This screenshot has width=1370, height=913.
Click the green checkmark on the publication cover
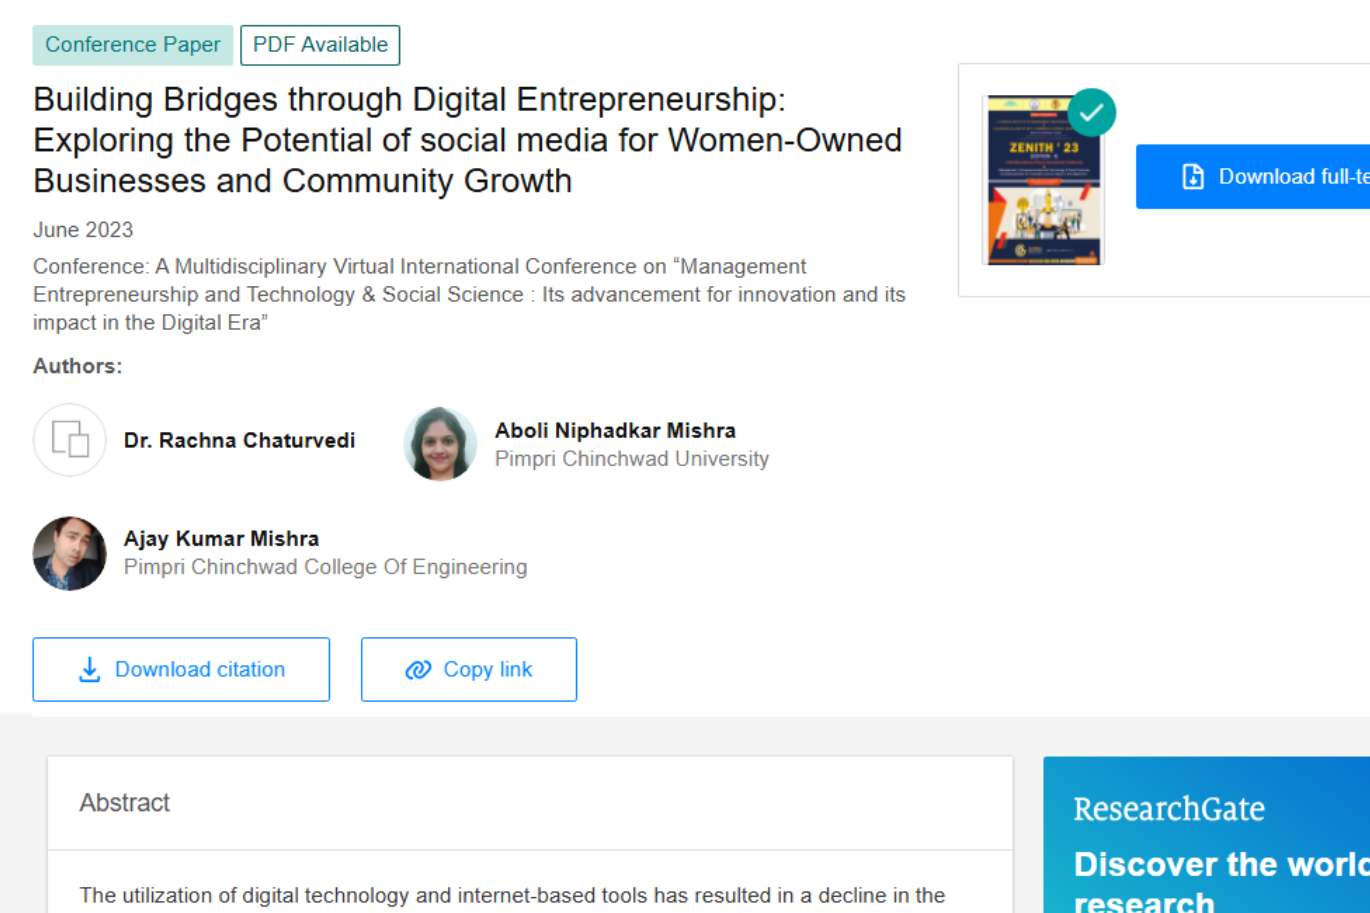pyautogui.click(x=1091, y=112)
